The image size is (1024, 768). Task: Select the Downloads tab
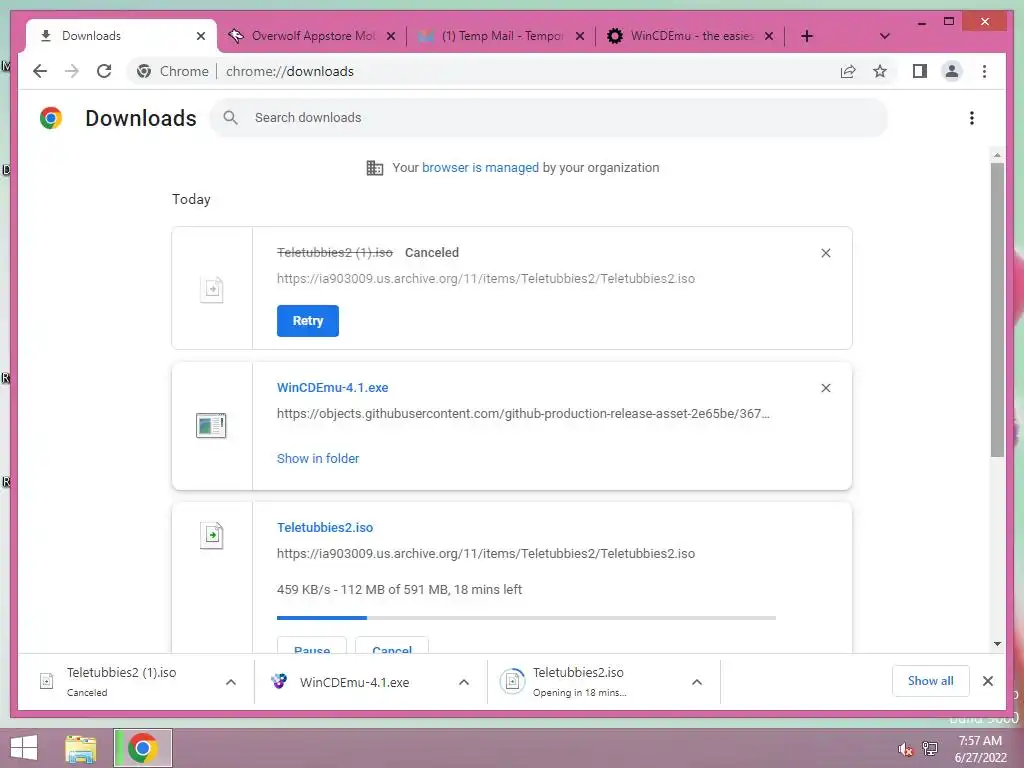[x=121, y=36]
